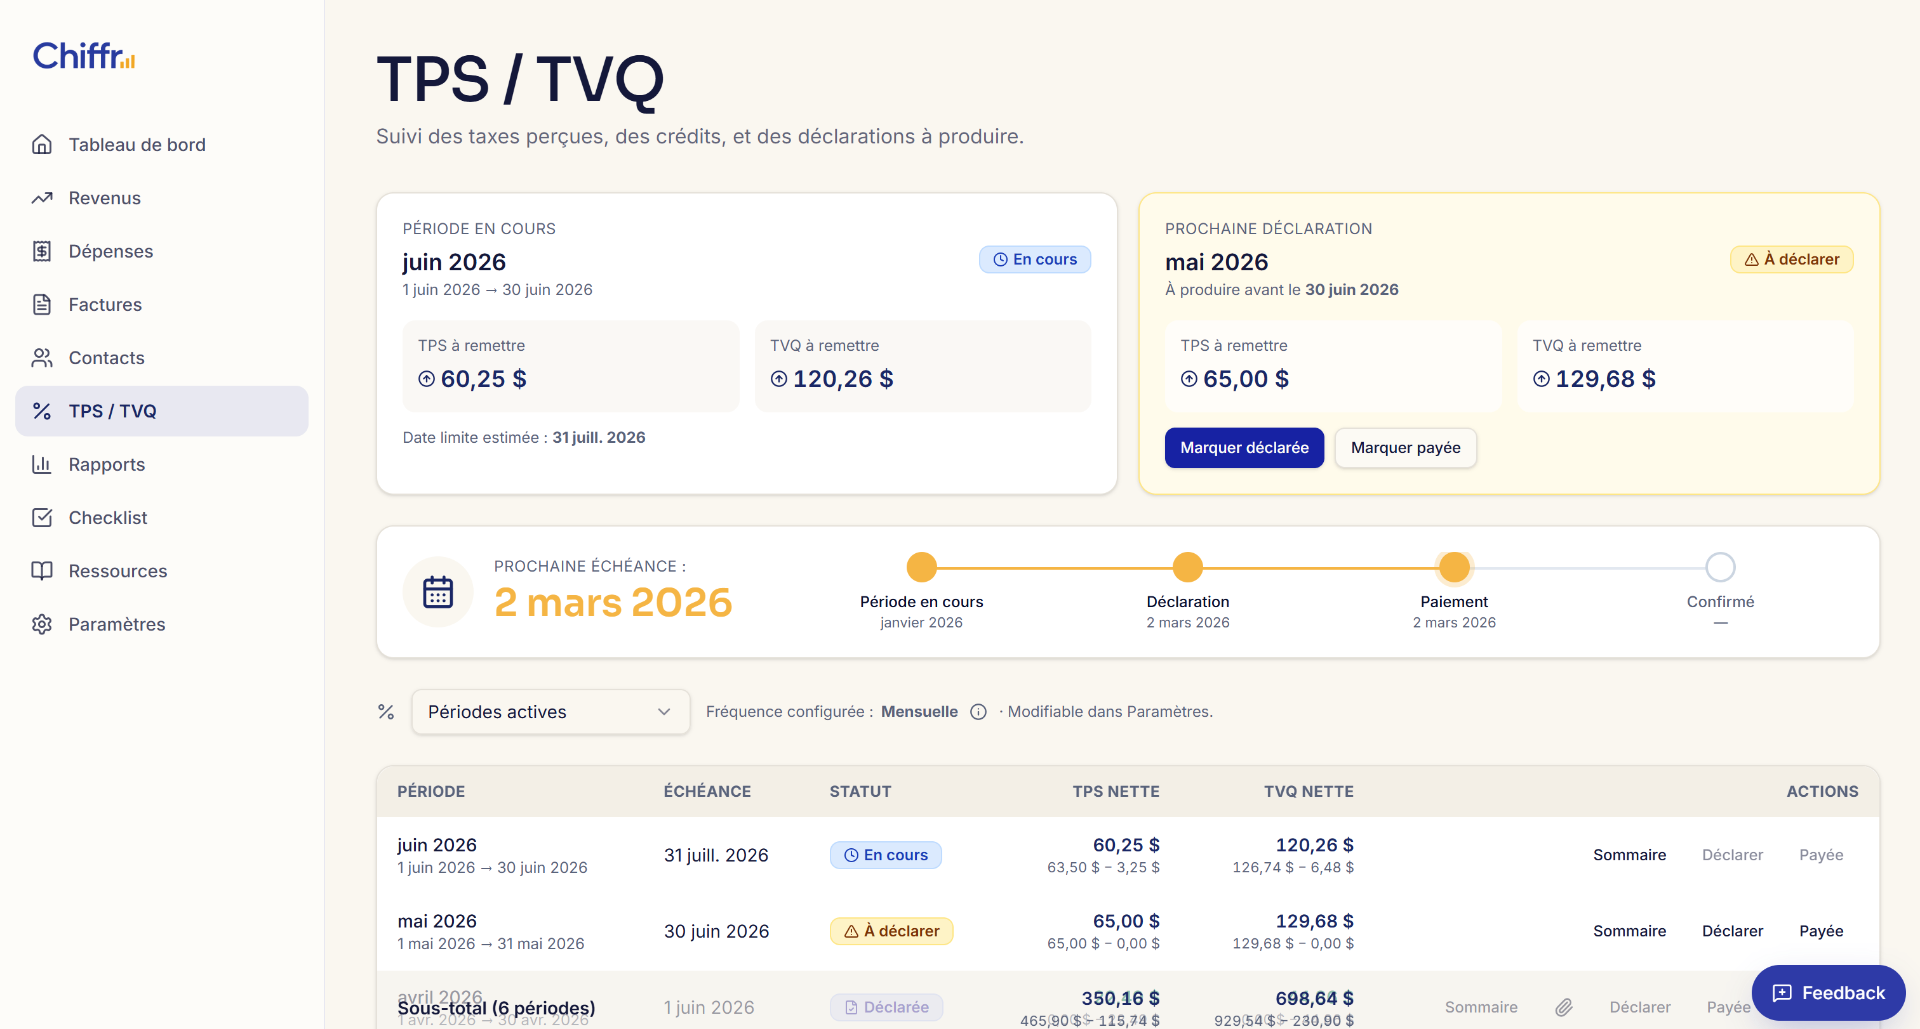Screen dimensions: 1920x1029
Task: Open Périodes actives dropdown
Action: [x=550, y=712]
